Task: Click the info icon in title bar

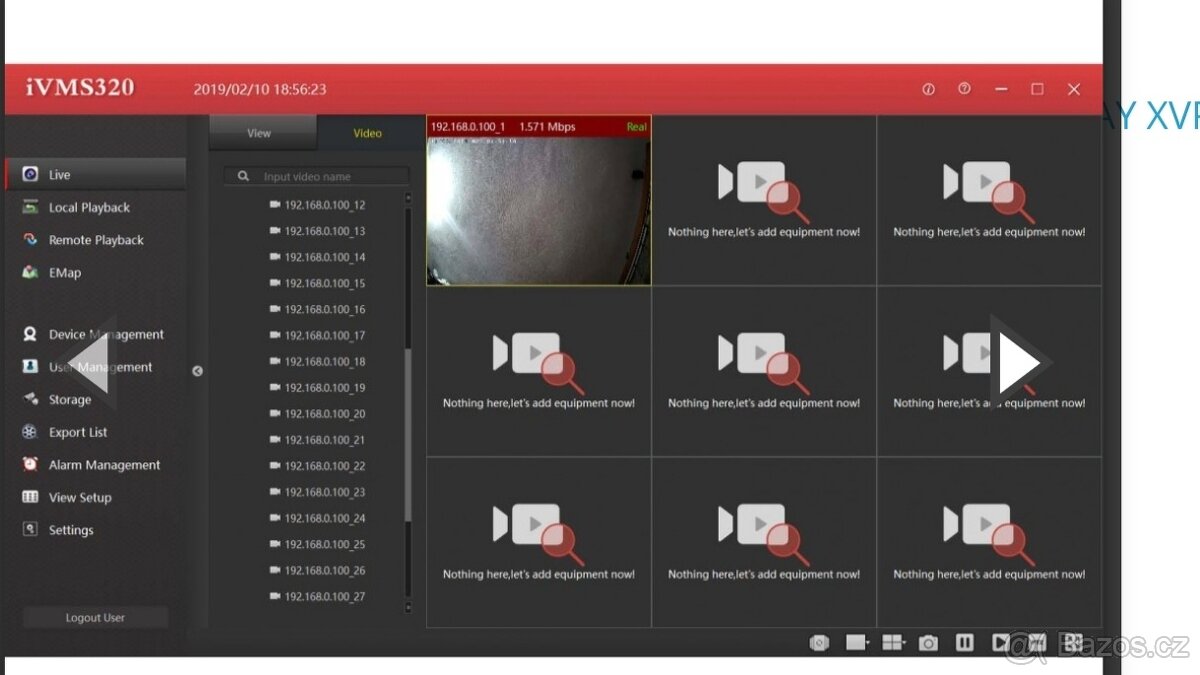Action: click(928, 89)
